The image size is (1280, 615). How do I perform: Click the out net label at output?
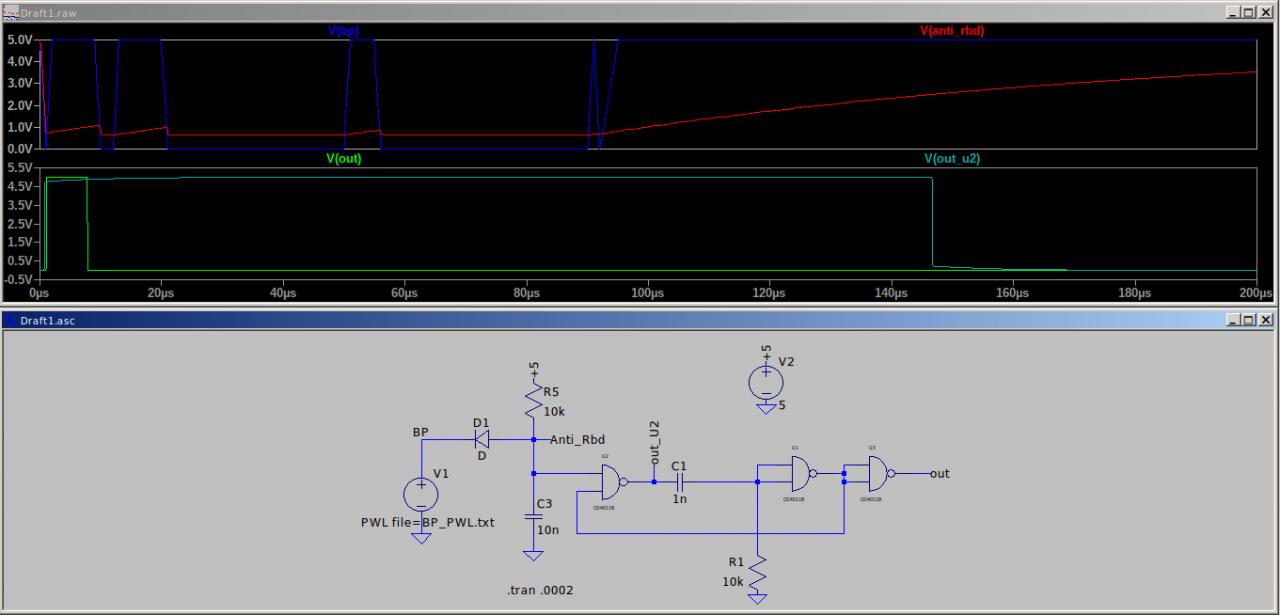pyautogui.click(x=940, y=473)
